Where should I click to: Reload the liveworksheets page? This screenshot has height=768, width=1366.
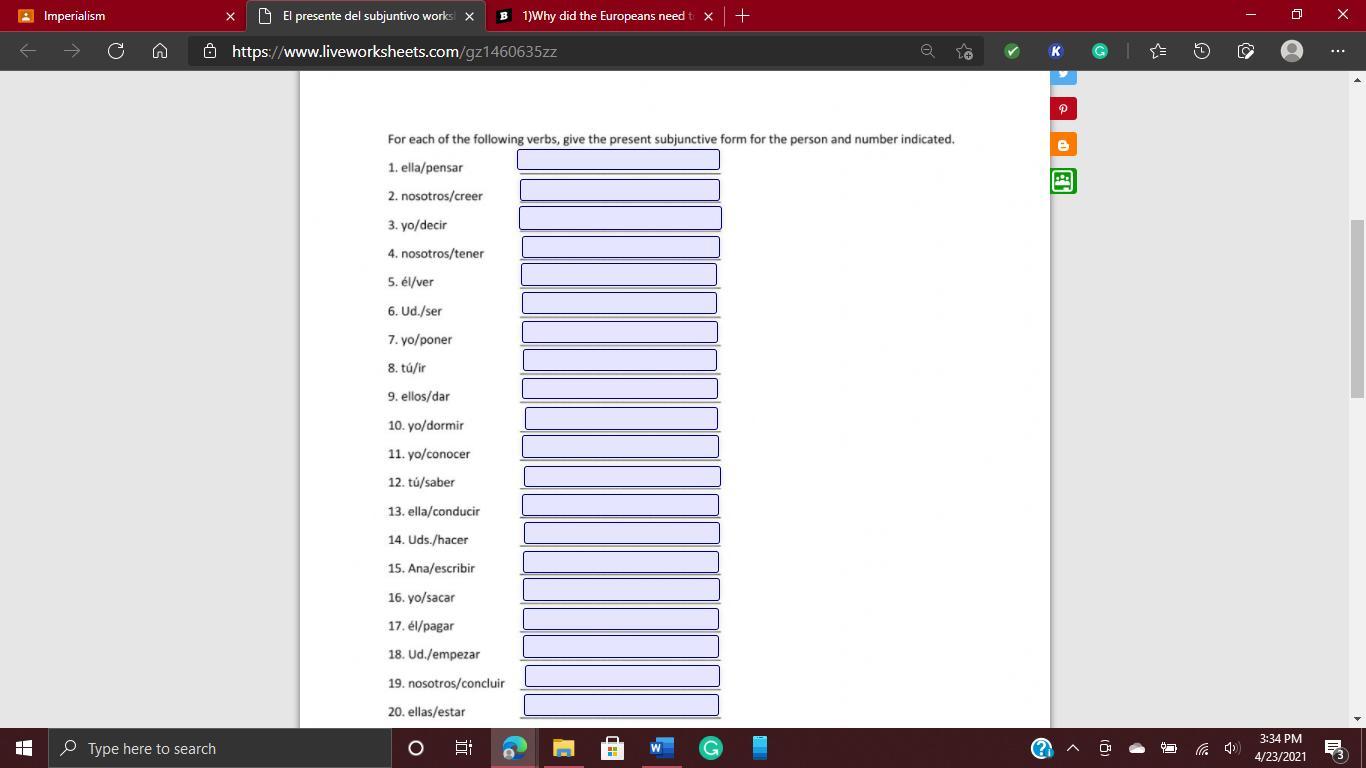pyautogui.click(x=116, y=51)
